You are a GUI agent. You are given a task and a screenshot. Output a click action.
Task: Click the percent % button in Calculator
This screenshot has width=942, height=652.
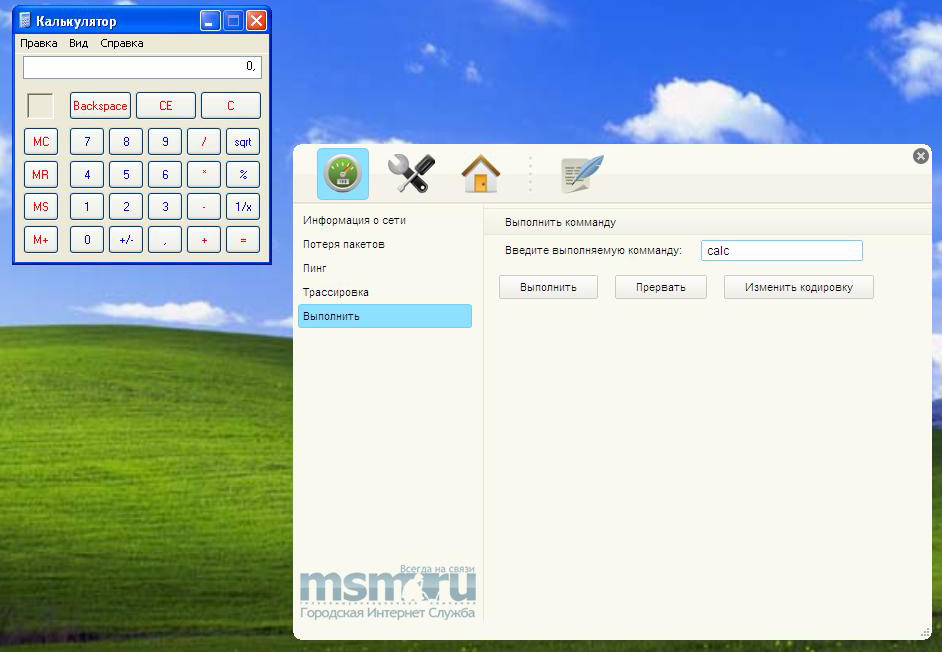click(x=243, y=174)
